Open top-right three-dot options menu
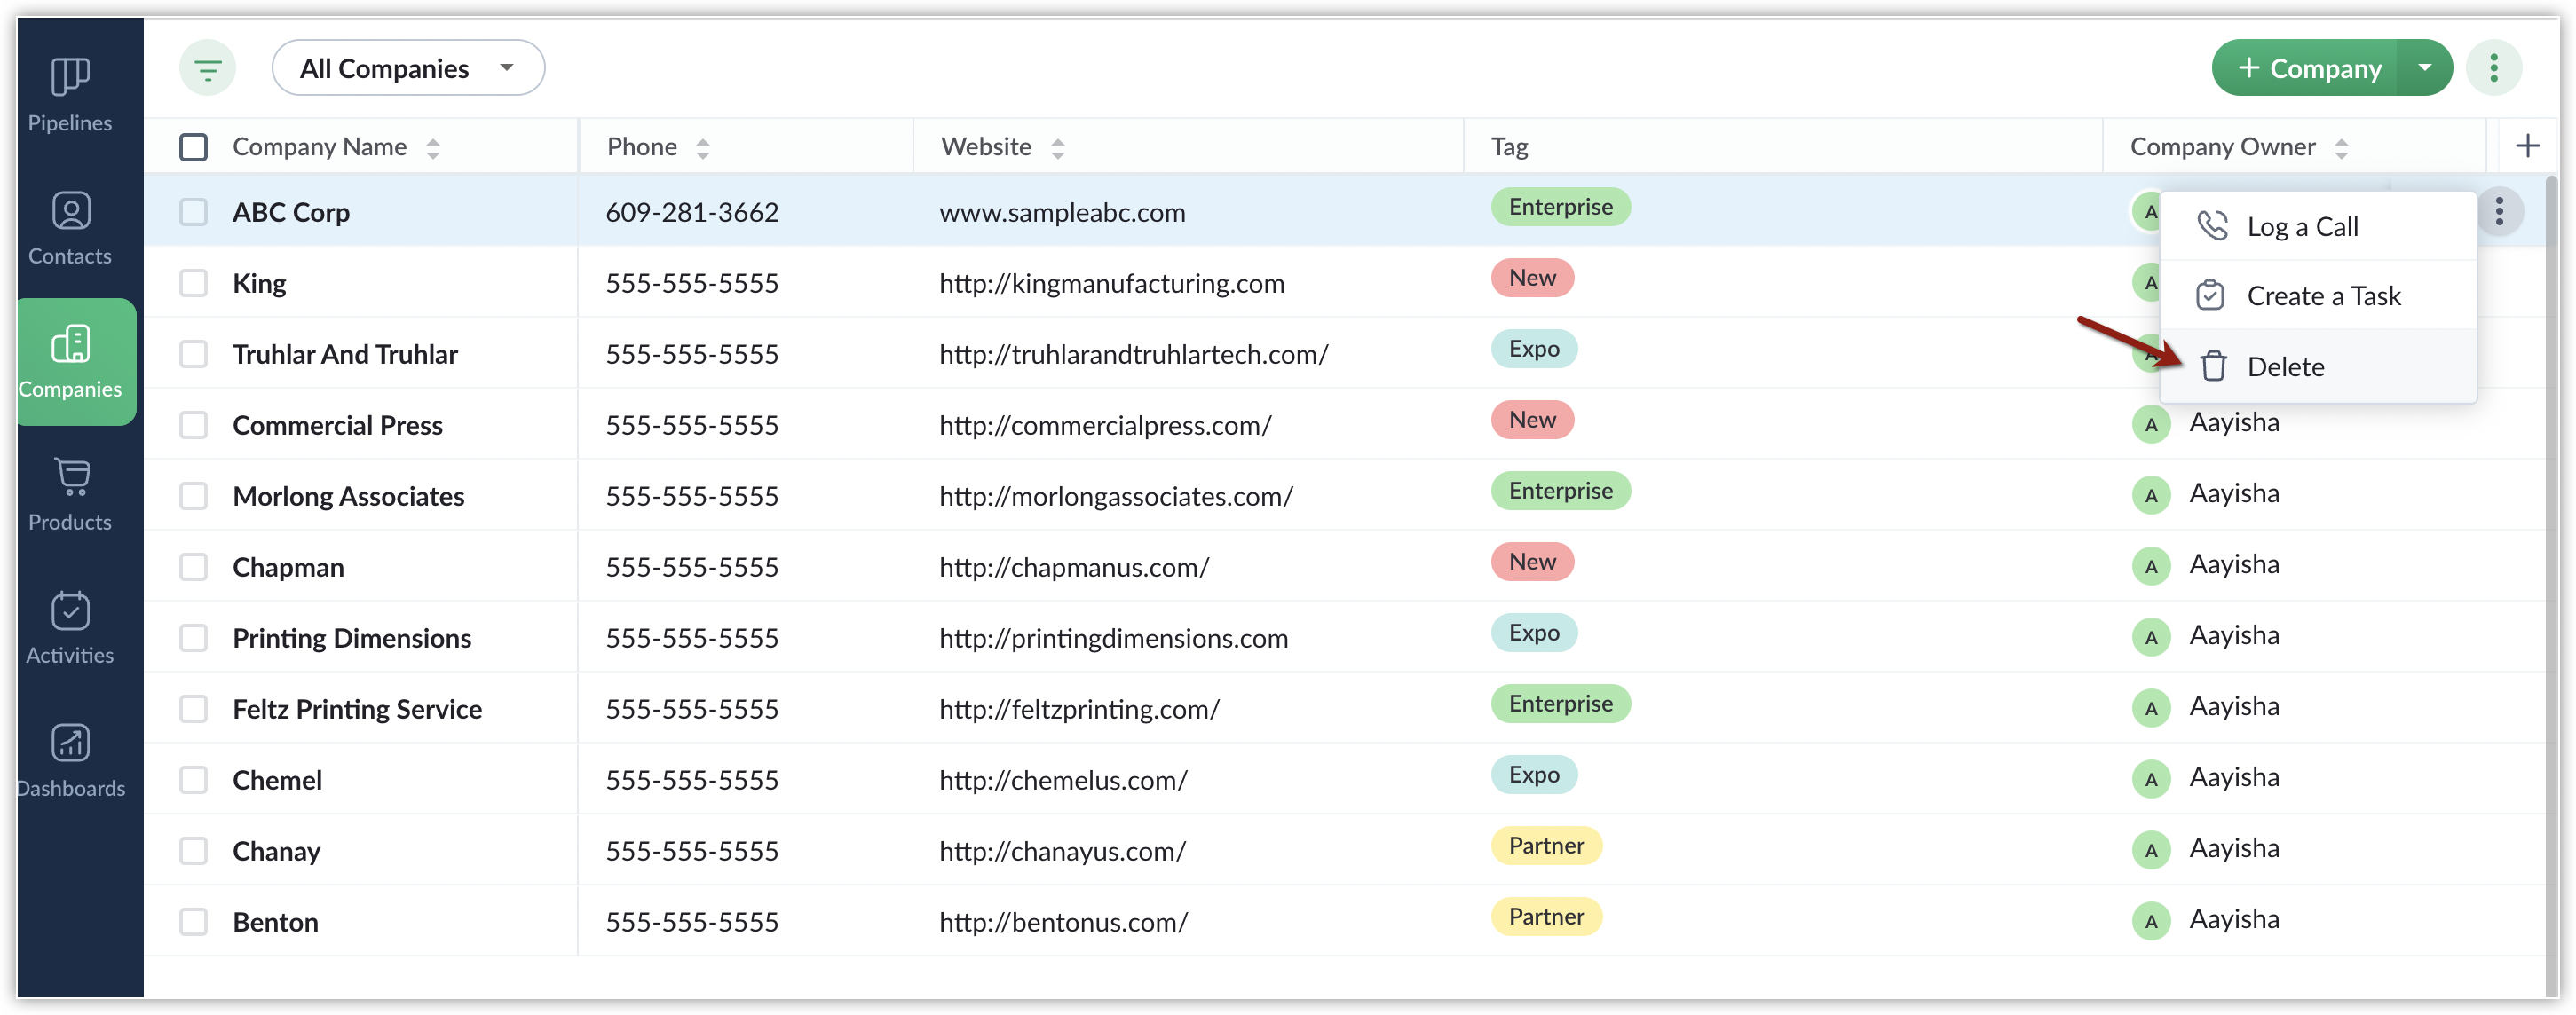Image resolution: width=2576 pixels, height=1015 pixels. tap(2493, 69)
